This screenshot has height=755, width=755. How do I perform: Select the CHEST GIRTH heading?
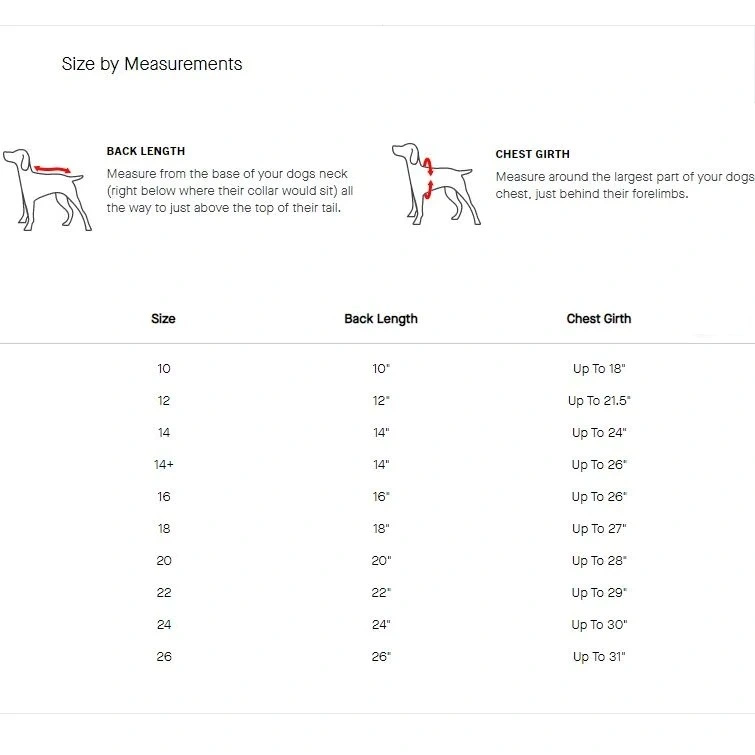[x=533, y=154]
